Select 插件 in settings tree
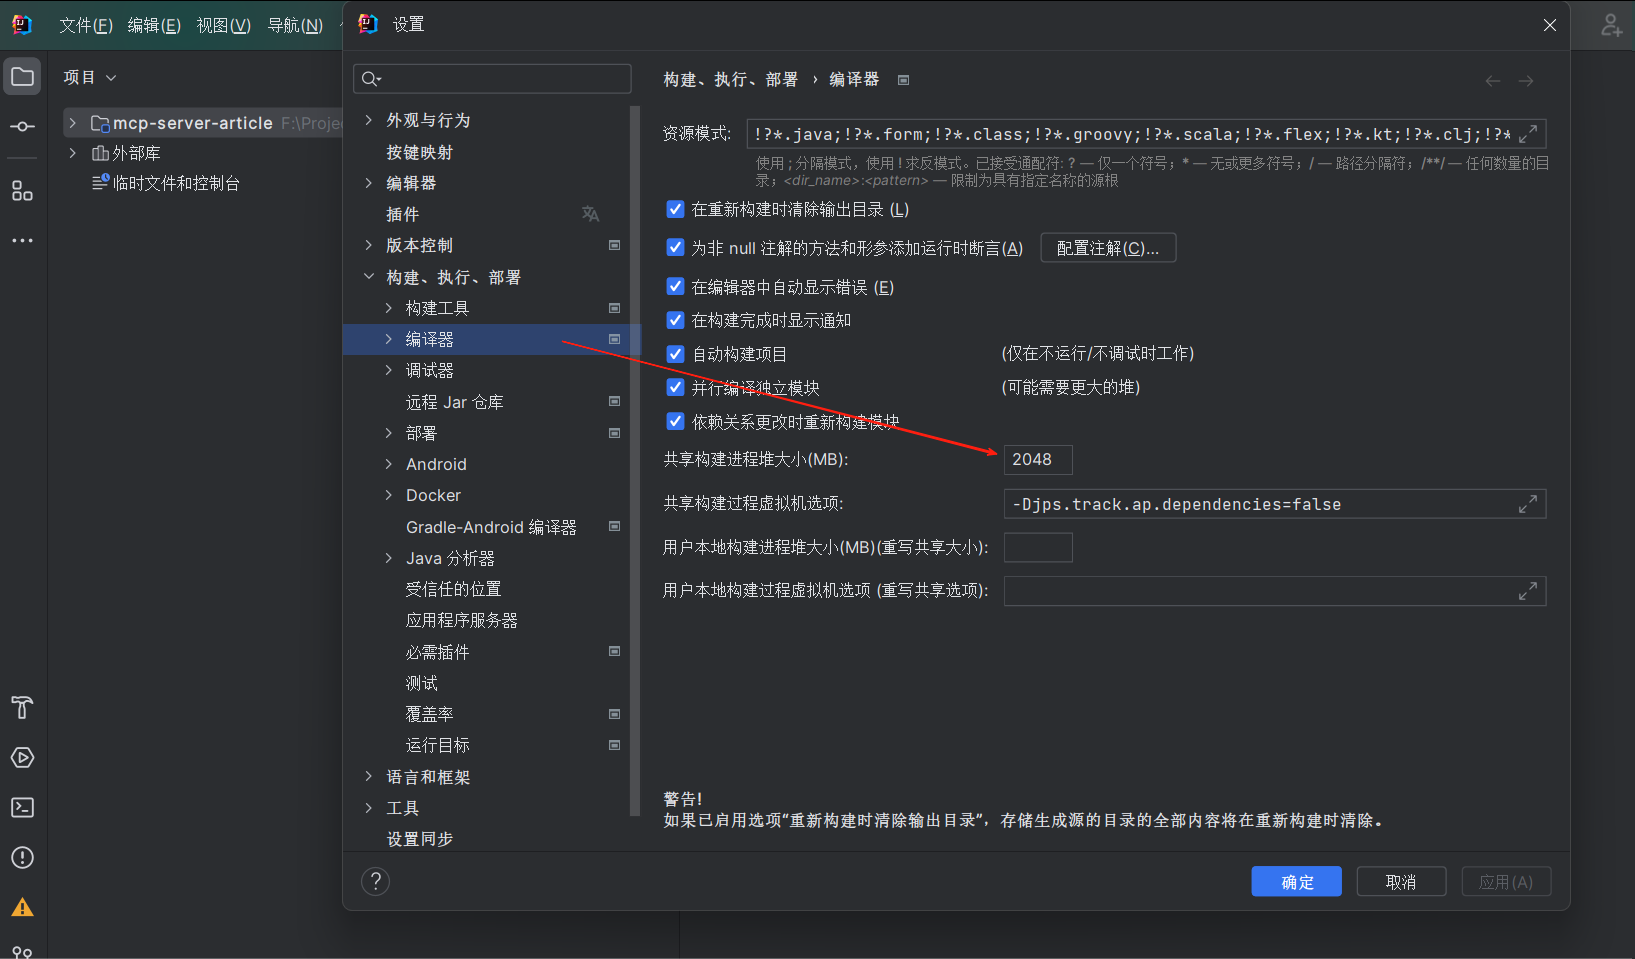The width and height of the screenshot is (1635, 959). [x=403, y=214]
